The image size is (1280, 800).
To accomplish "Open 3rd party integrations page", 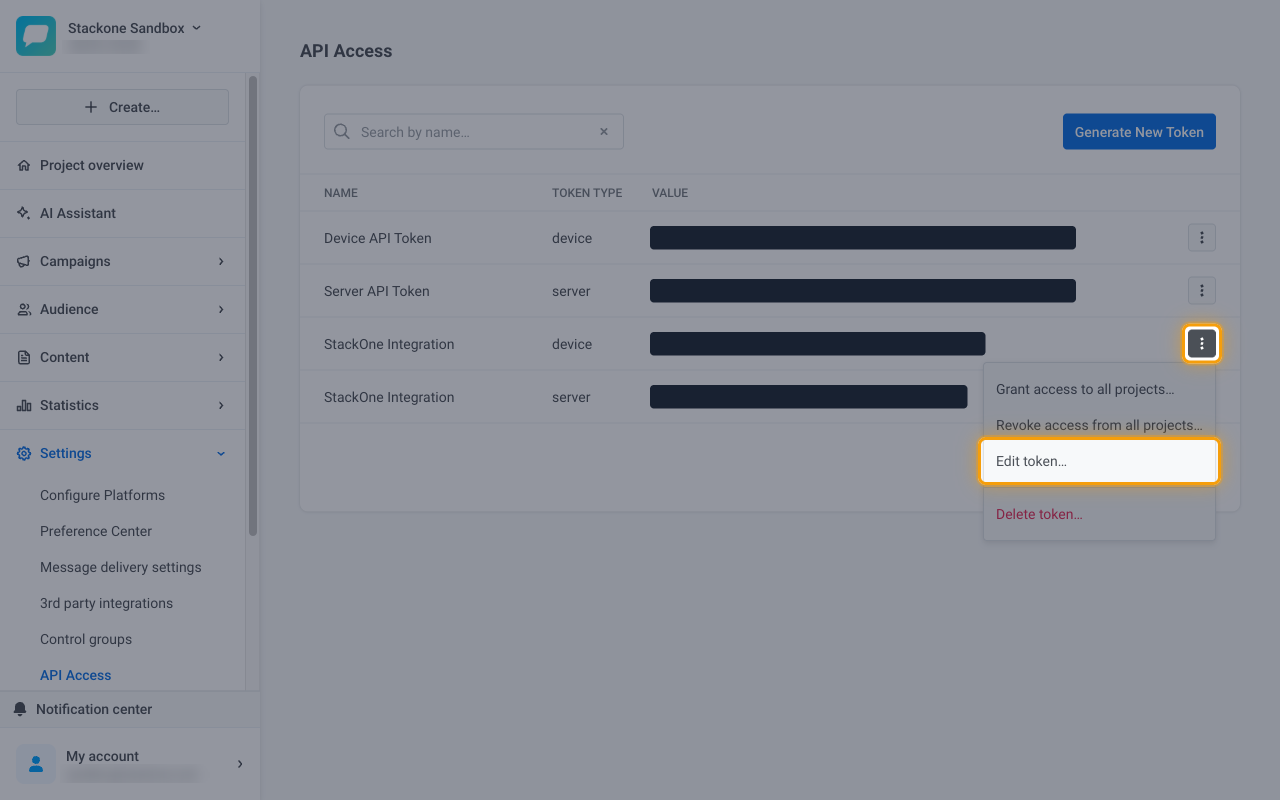I will [106, 603].
